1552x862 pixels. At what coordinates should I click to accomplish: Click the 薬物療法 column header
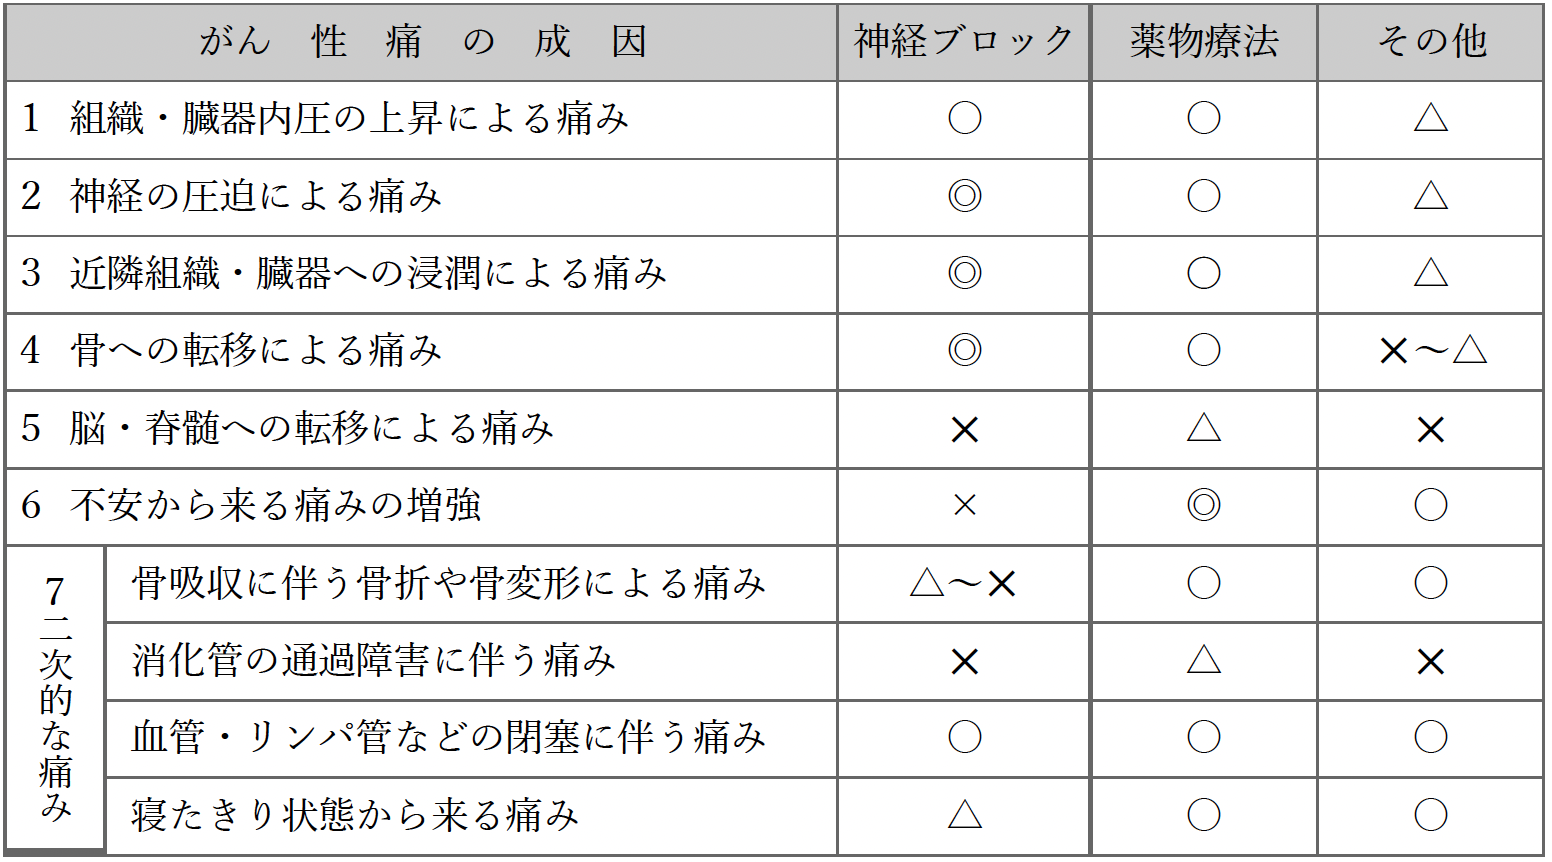click(x=1204, y=42)
